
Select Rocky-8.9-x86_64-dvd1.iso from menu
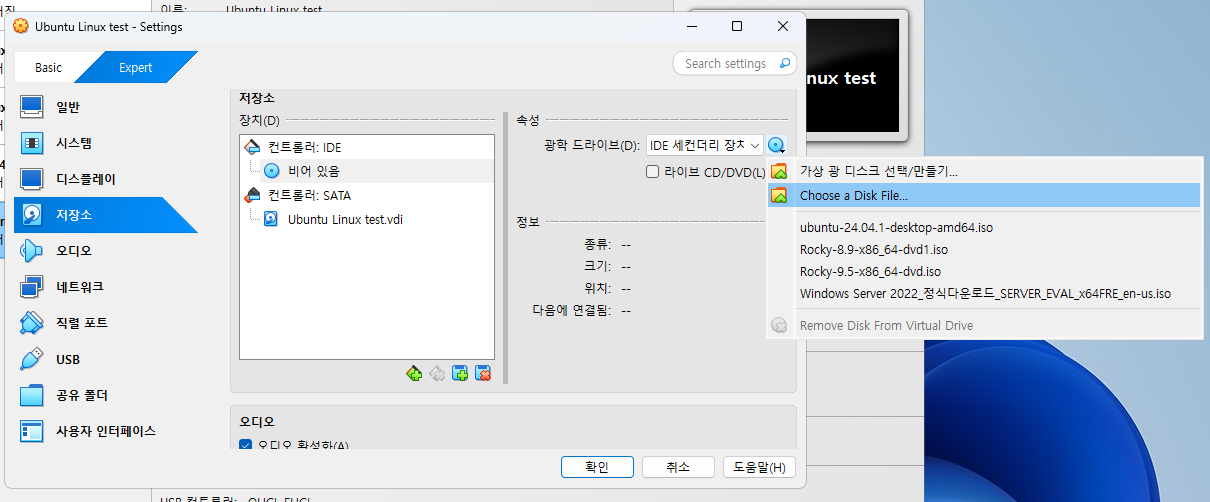pyautogui.click(x=984, y=250)
